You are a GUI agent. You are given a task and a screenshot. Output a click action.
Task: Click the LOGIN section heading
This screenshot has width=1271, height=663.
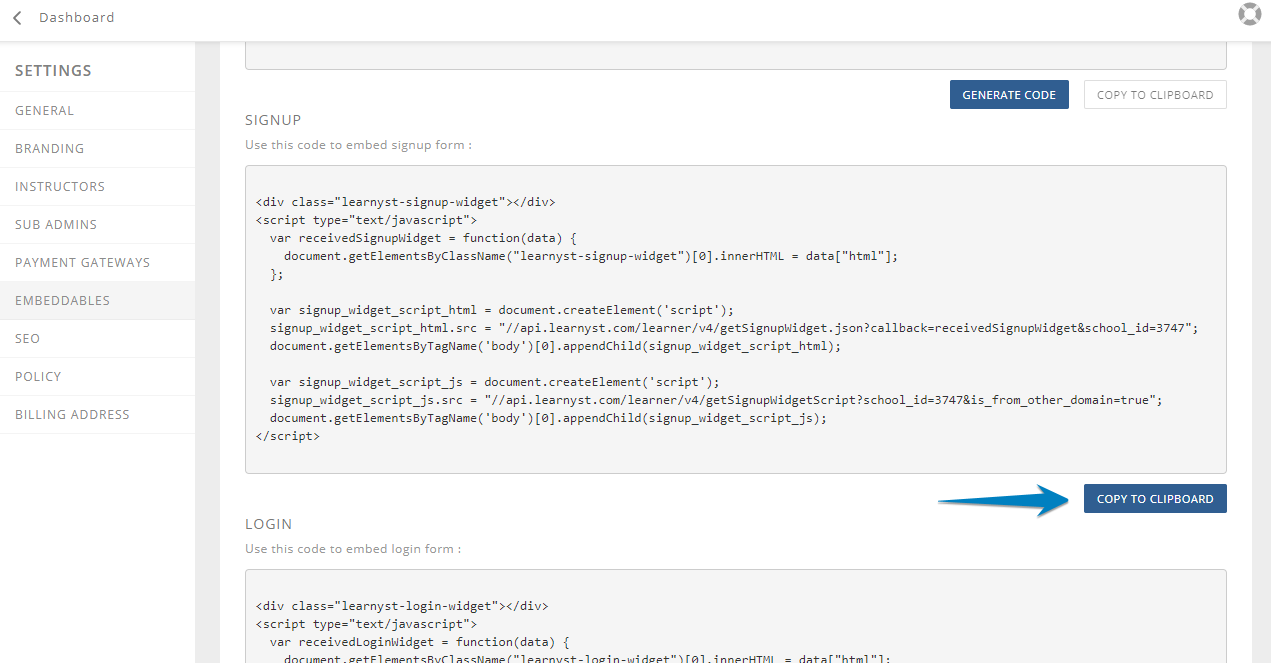[268, 524]
